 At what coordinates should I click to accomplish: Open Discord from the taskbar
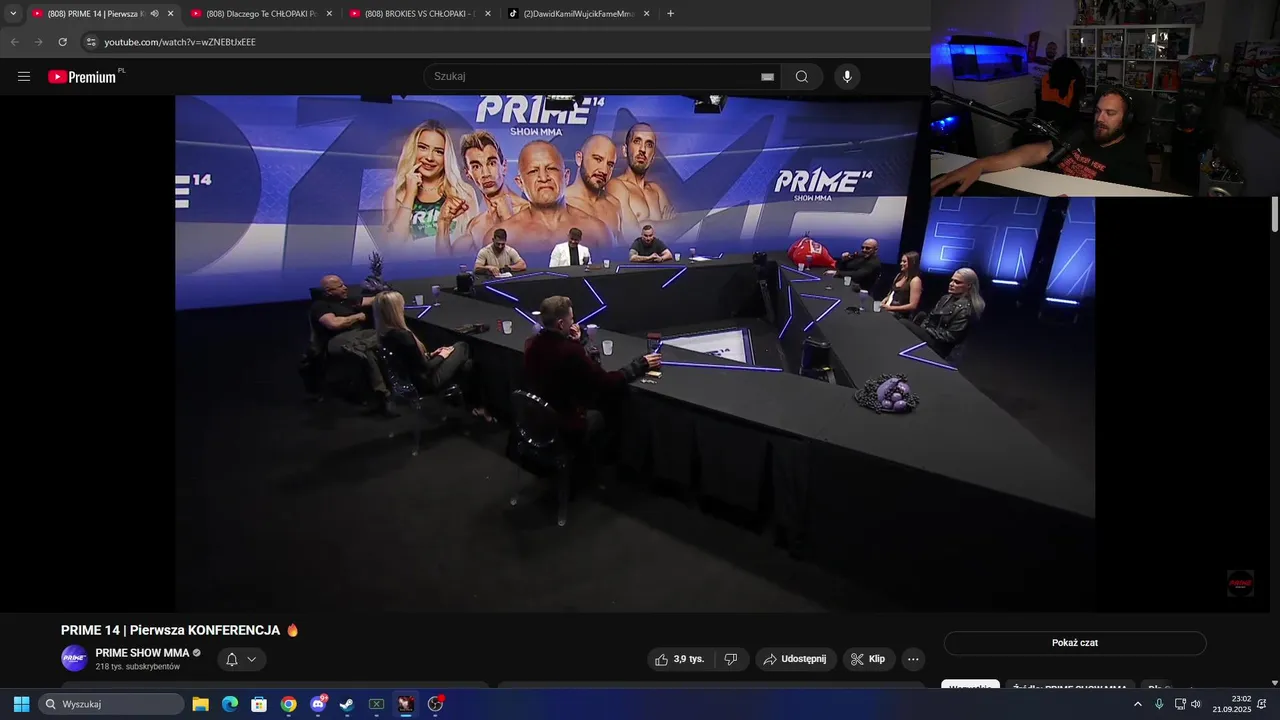[x=318, y=704]
